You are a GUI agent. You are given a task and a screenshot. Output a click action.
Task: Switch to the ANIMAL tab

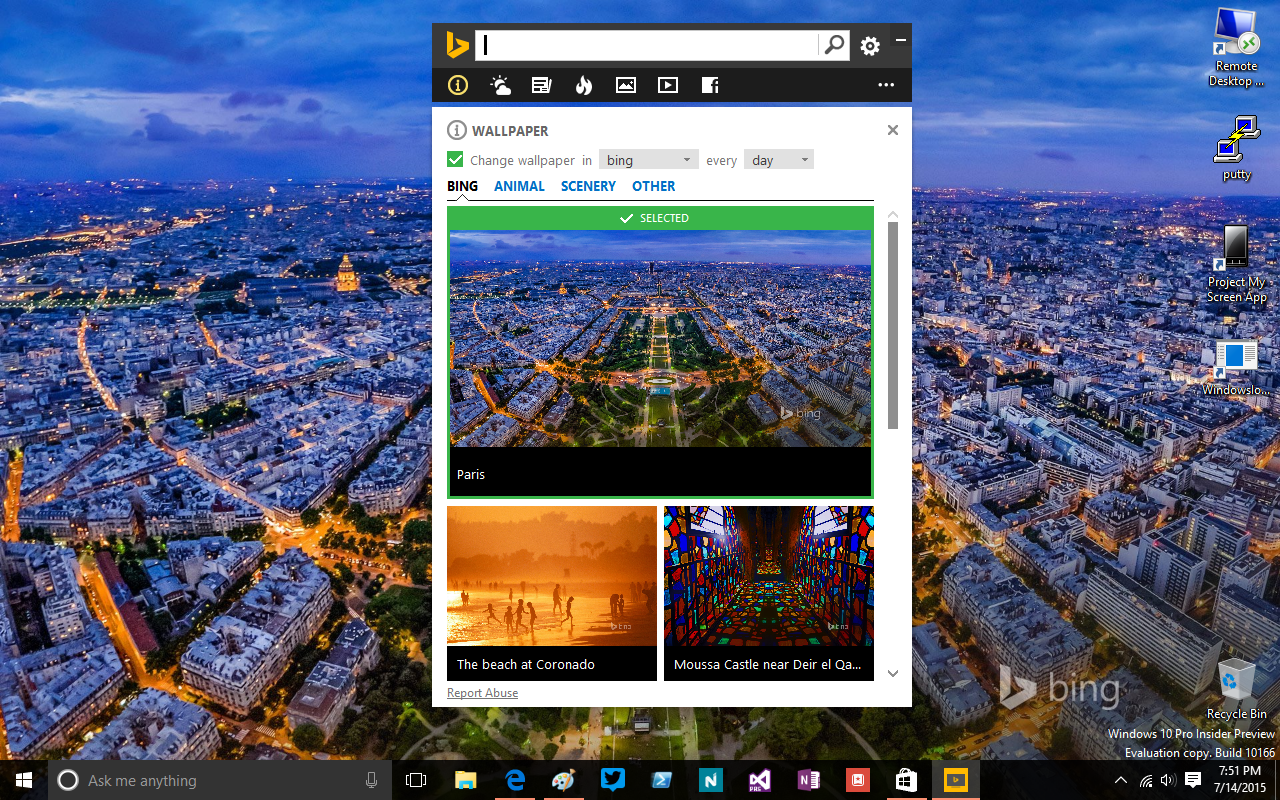click(519, 186)
